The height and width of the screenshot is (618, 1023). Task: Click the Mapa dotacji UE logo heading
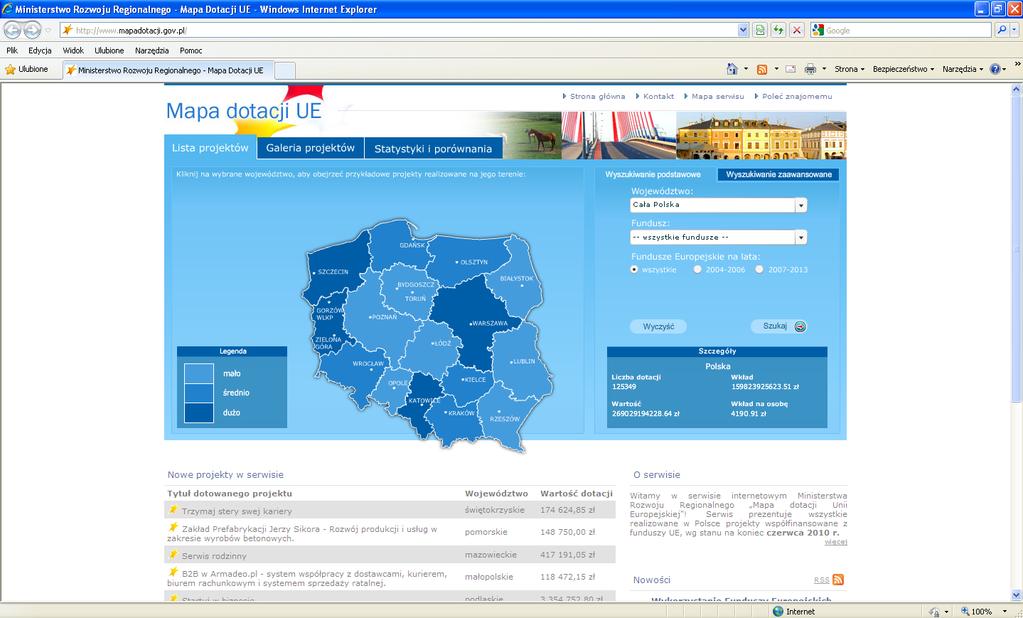[x=243, y=111]
